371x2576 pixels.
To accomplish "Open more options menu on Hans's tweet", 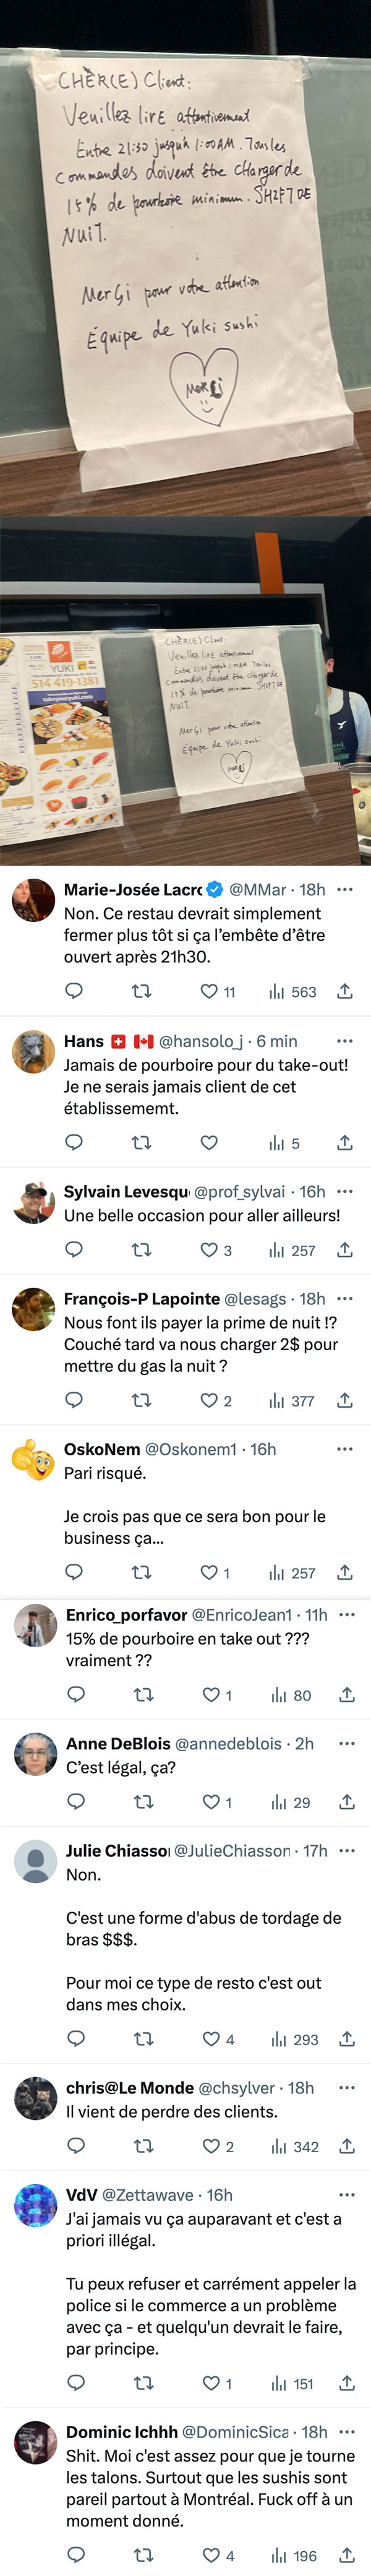I will pos(345,1041).
